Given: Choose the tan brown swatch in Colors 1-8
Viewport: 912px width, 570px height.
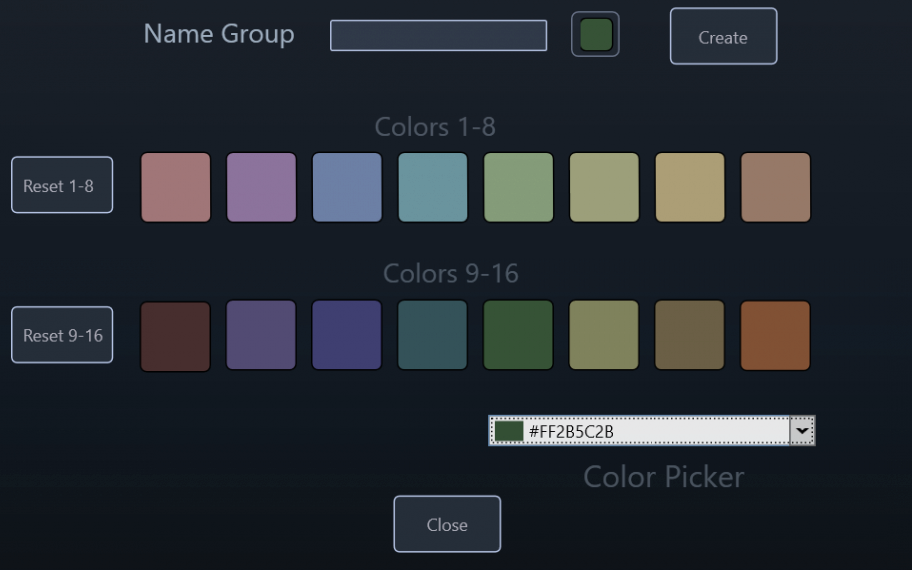Looking at the screenshot, I should 775,187.
